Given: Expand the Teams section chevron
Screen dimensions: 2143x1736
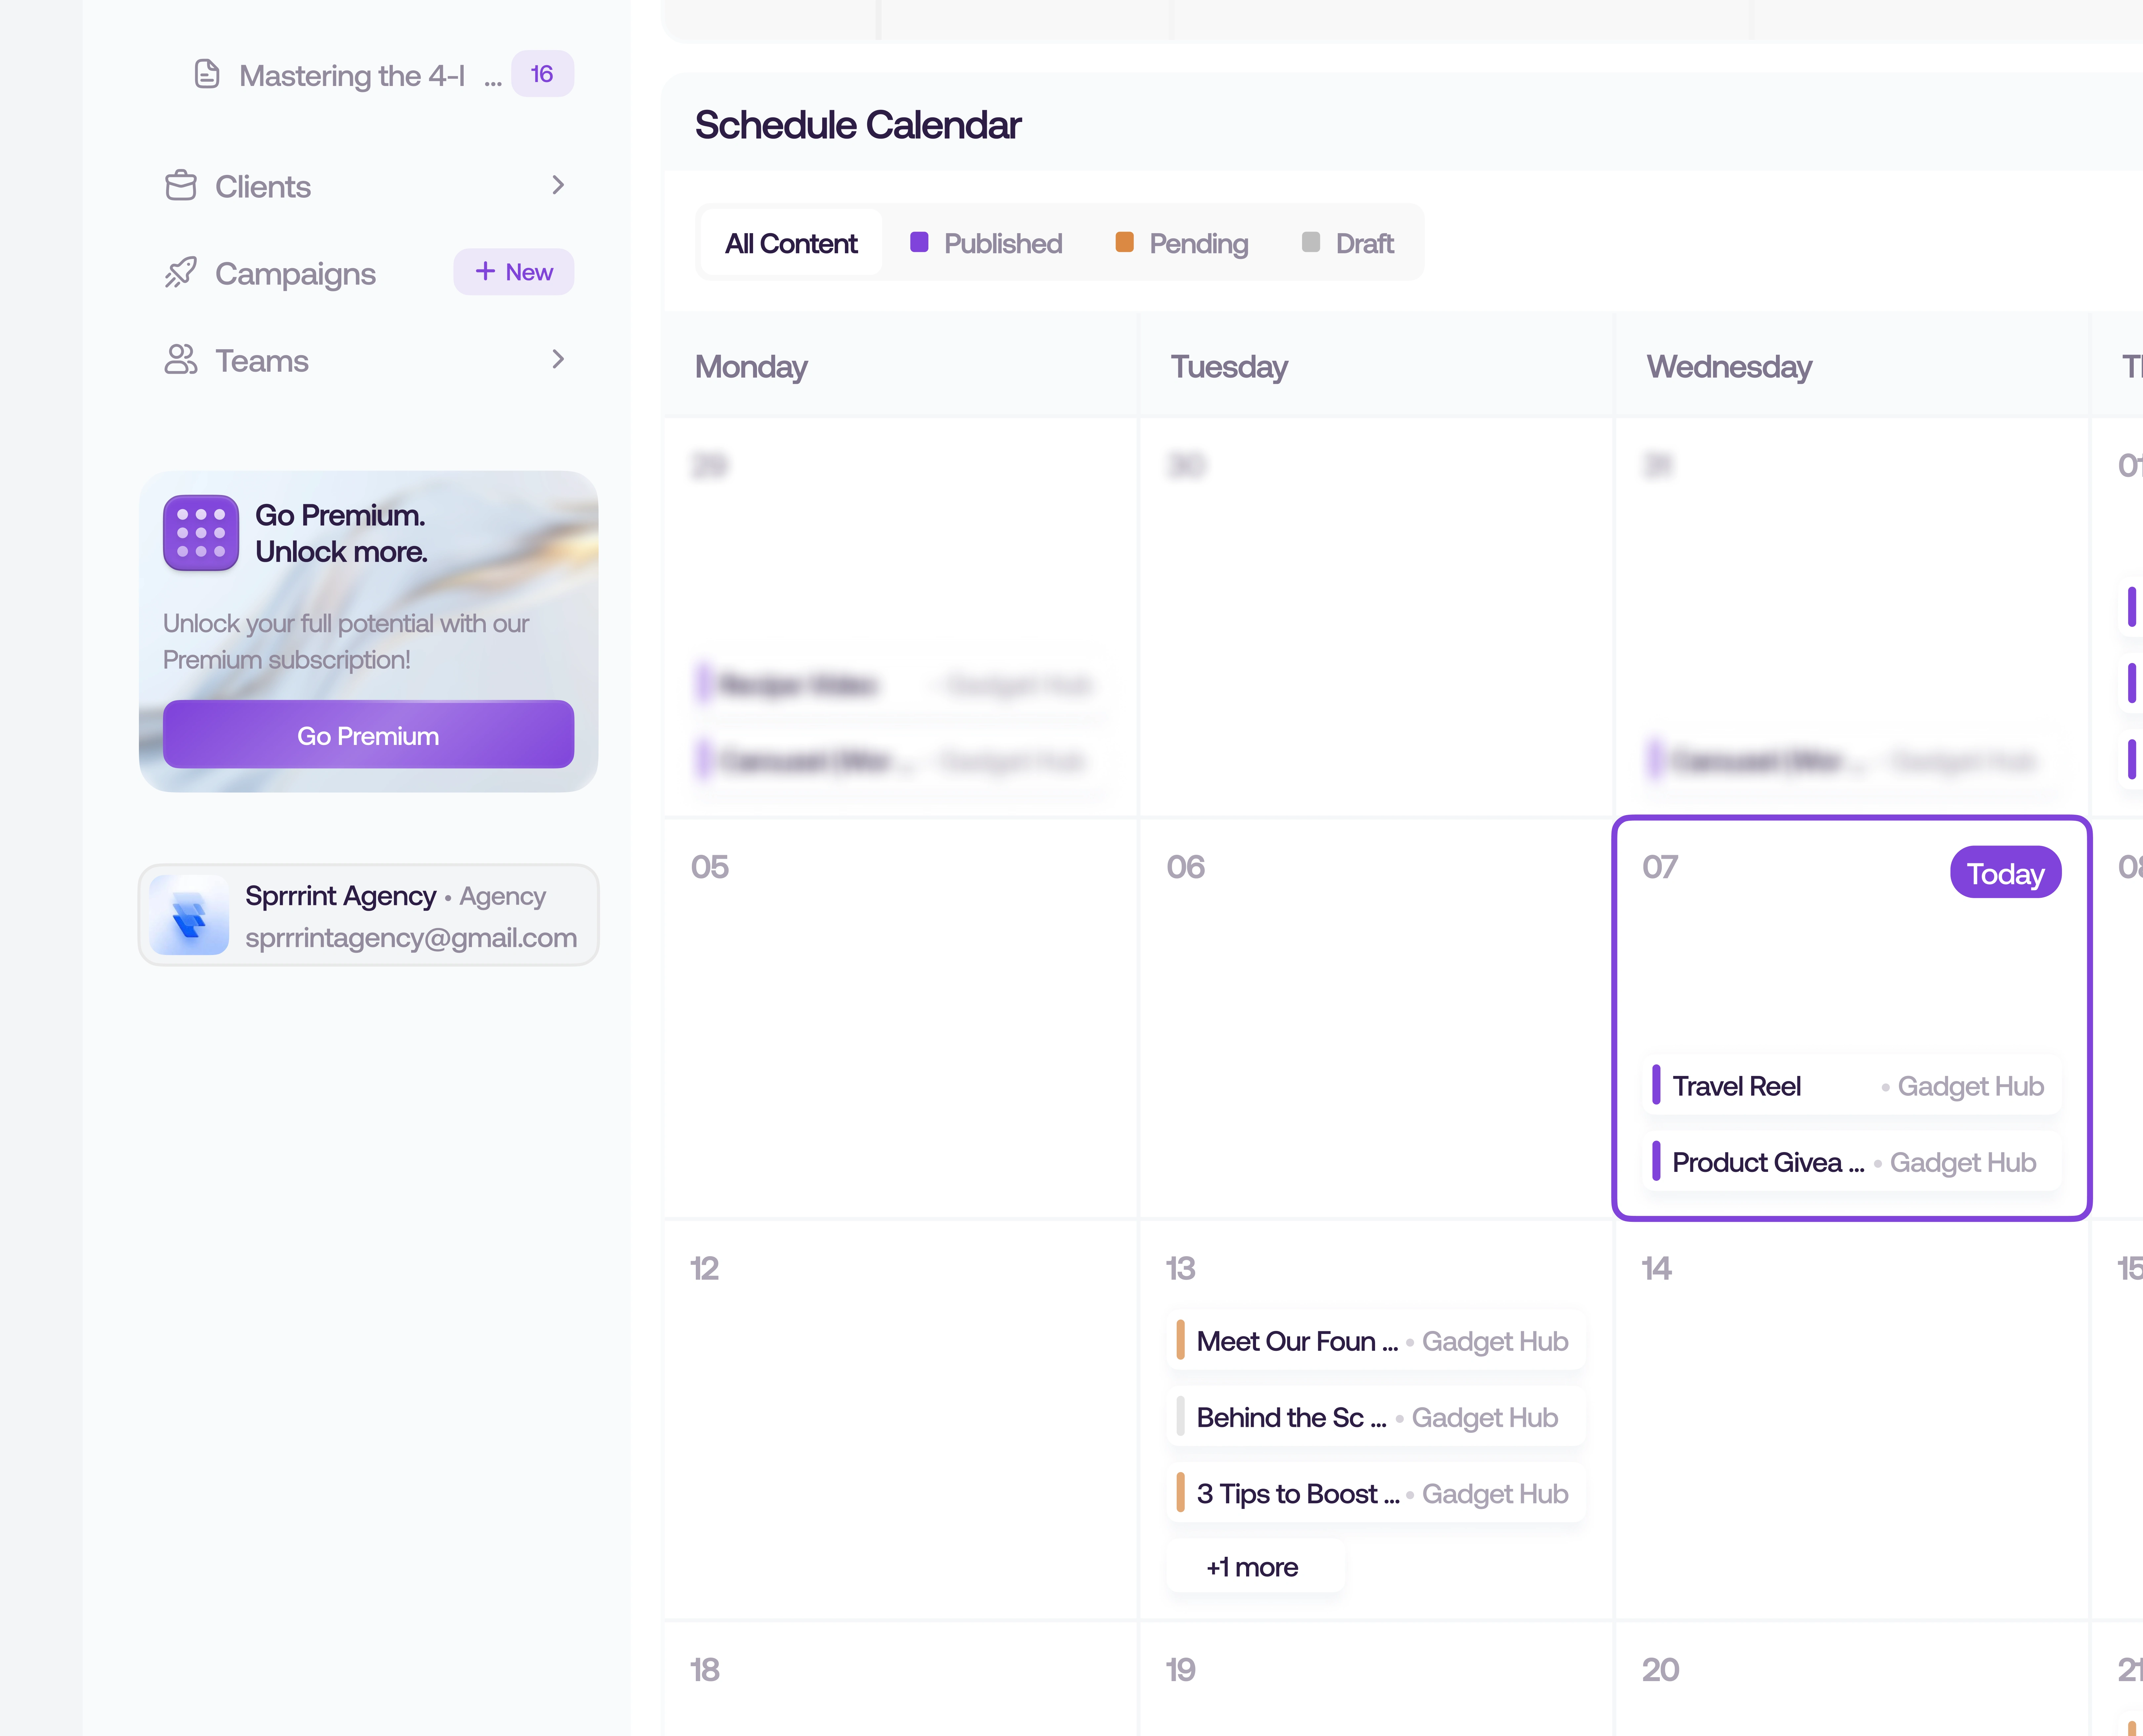Looking at the screenshot, I should pyautogui.click(x=558, y=359).
